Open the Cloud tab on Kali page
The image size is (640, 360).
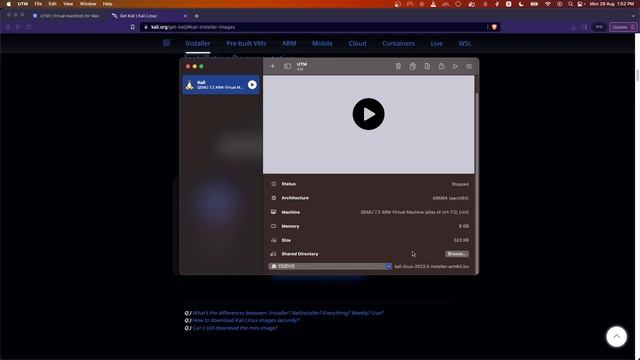point(357,43)
